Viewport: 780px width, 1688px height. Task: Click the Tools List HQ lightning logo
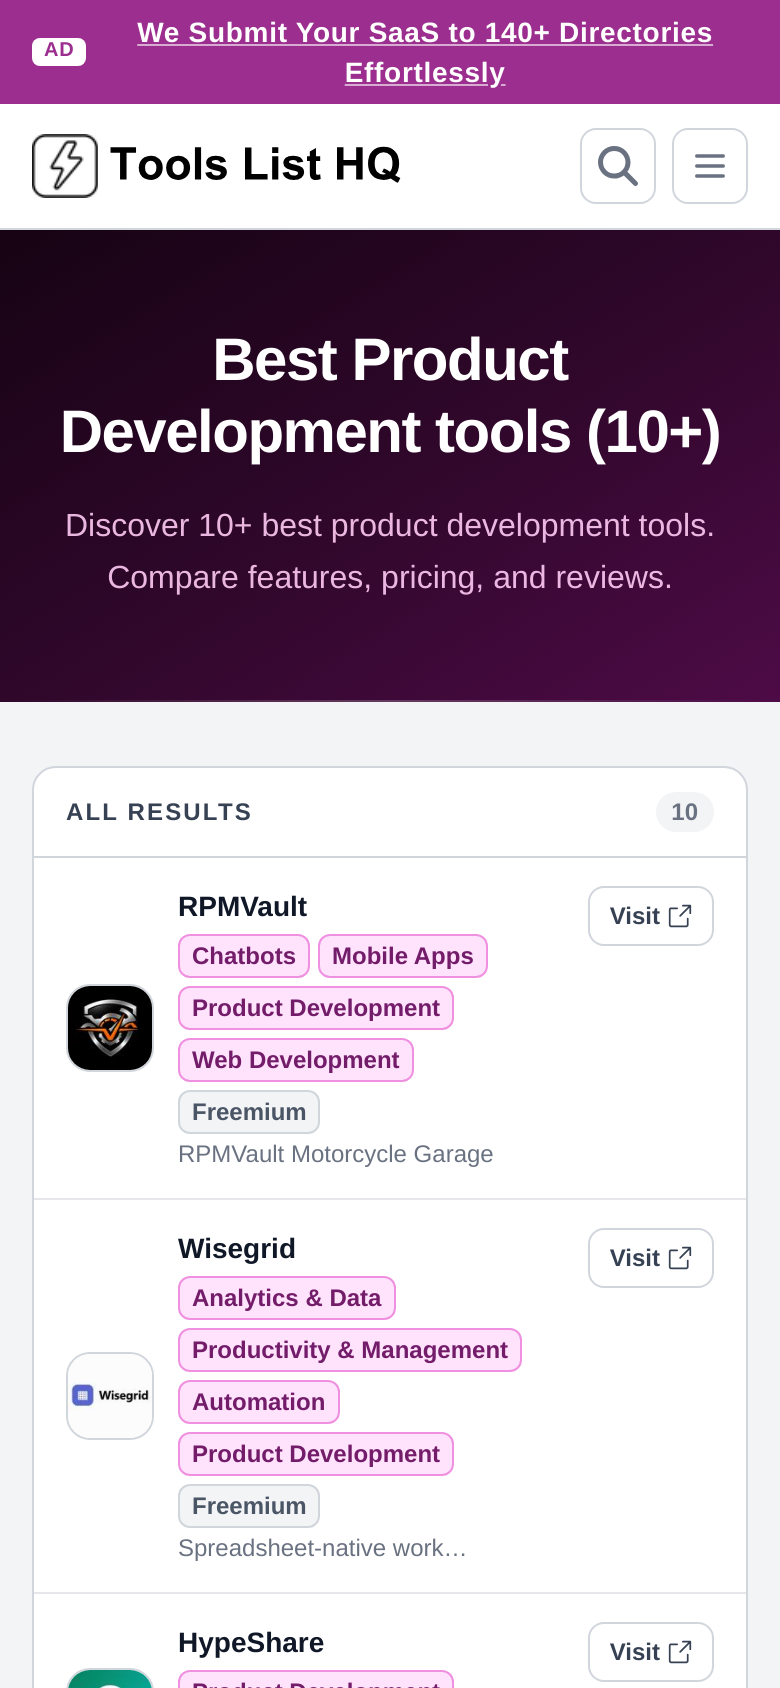65,166
